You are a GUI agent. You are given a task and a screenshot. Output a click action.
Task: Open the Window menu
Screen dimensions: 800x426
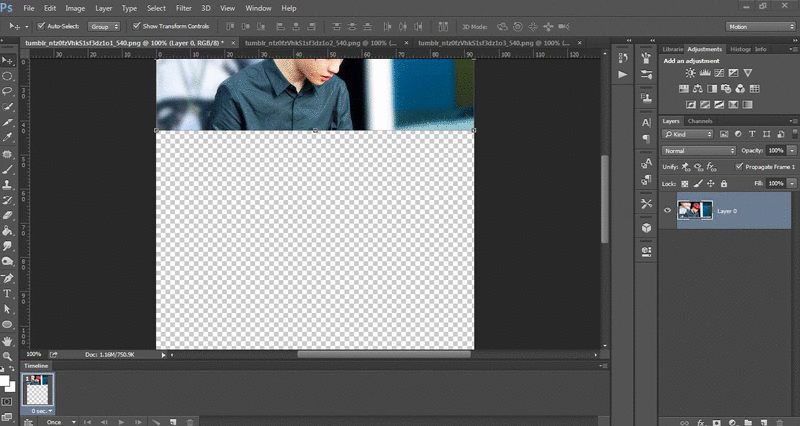click(258, 8)
